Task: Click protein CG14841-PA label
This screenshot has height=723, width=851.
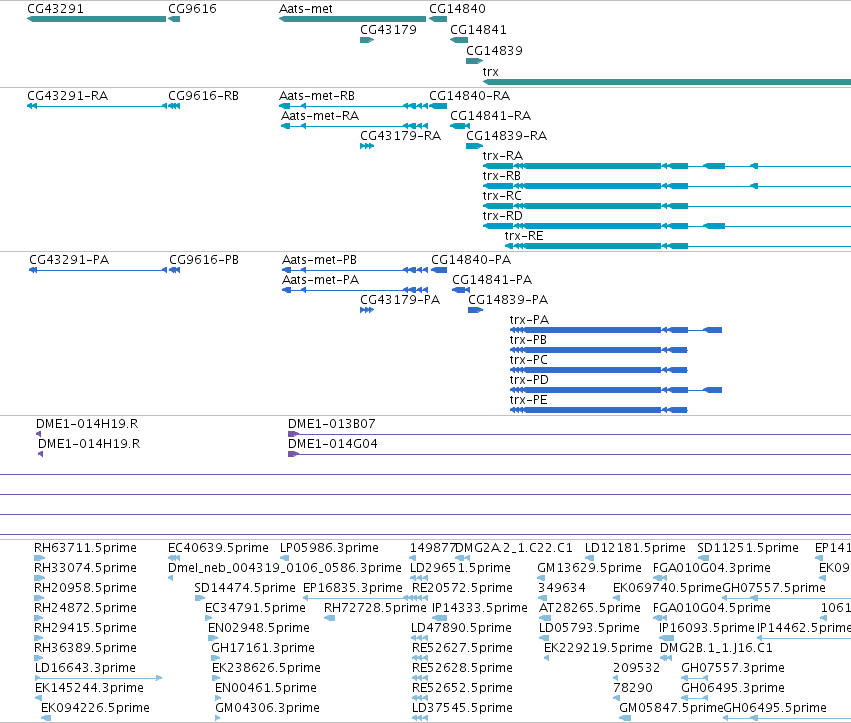Action: pos(492,280)
